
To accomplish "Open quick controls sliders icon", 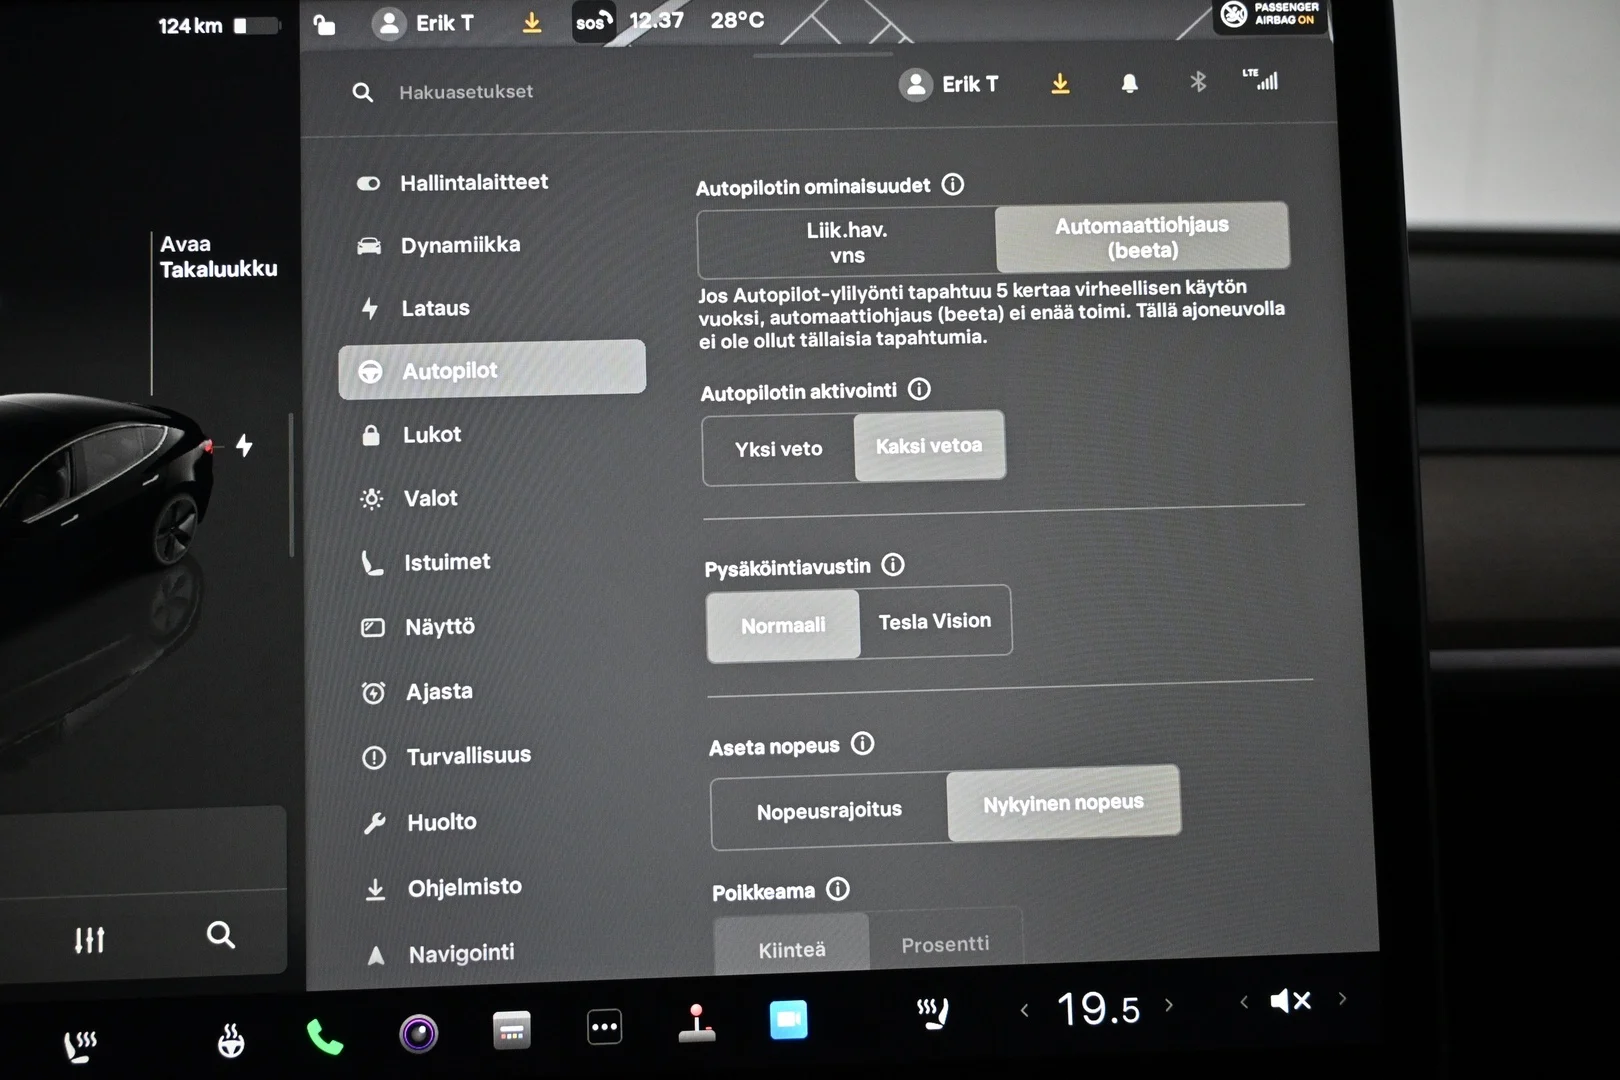I will pyautogui.click(x=89, y=940).
